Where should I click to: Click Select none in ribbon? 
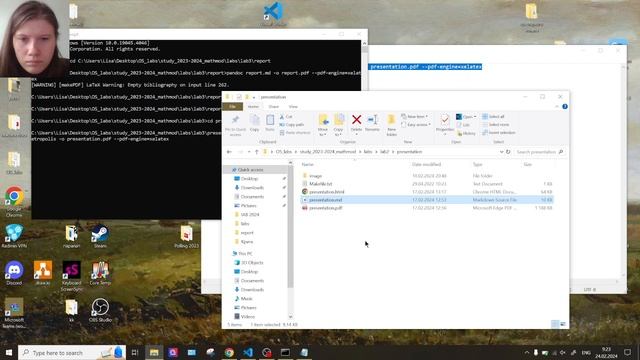point(496,124)
